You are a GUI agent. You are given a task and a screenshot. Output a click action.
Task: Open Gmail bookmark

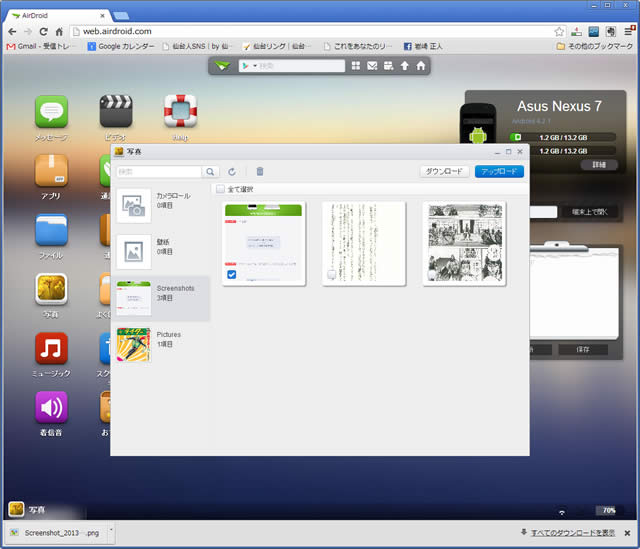click(x=41, y=46)
